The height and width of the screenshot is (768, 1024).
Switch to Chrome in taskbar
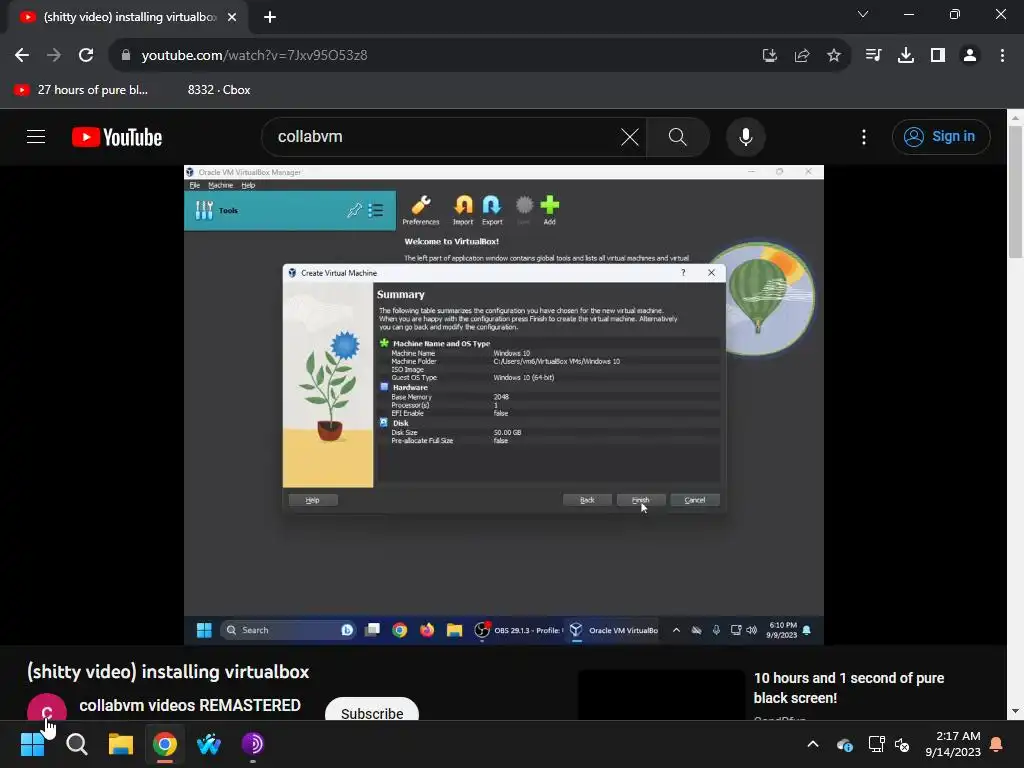pyautogui.click(x=165, y=744)
